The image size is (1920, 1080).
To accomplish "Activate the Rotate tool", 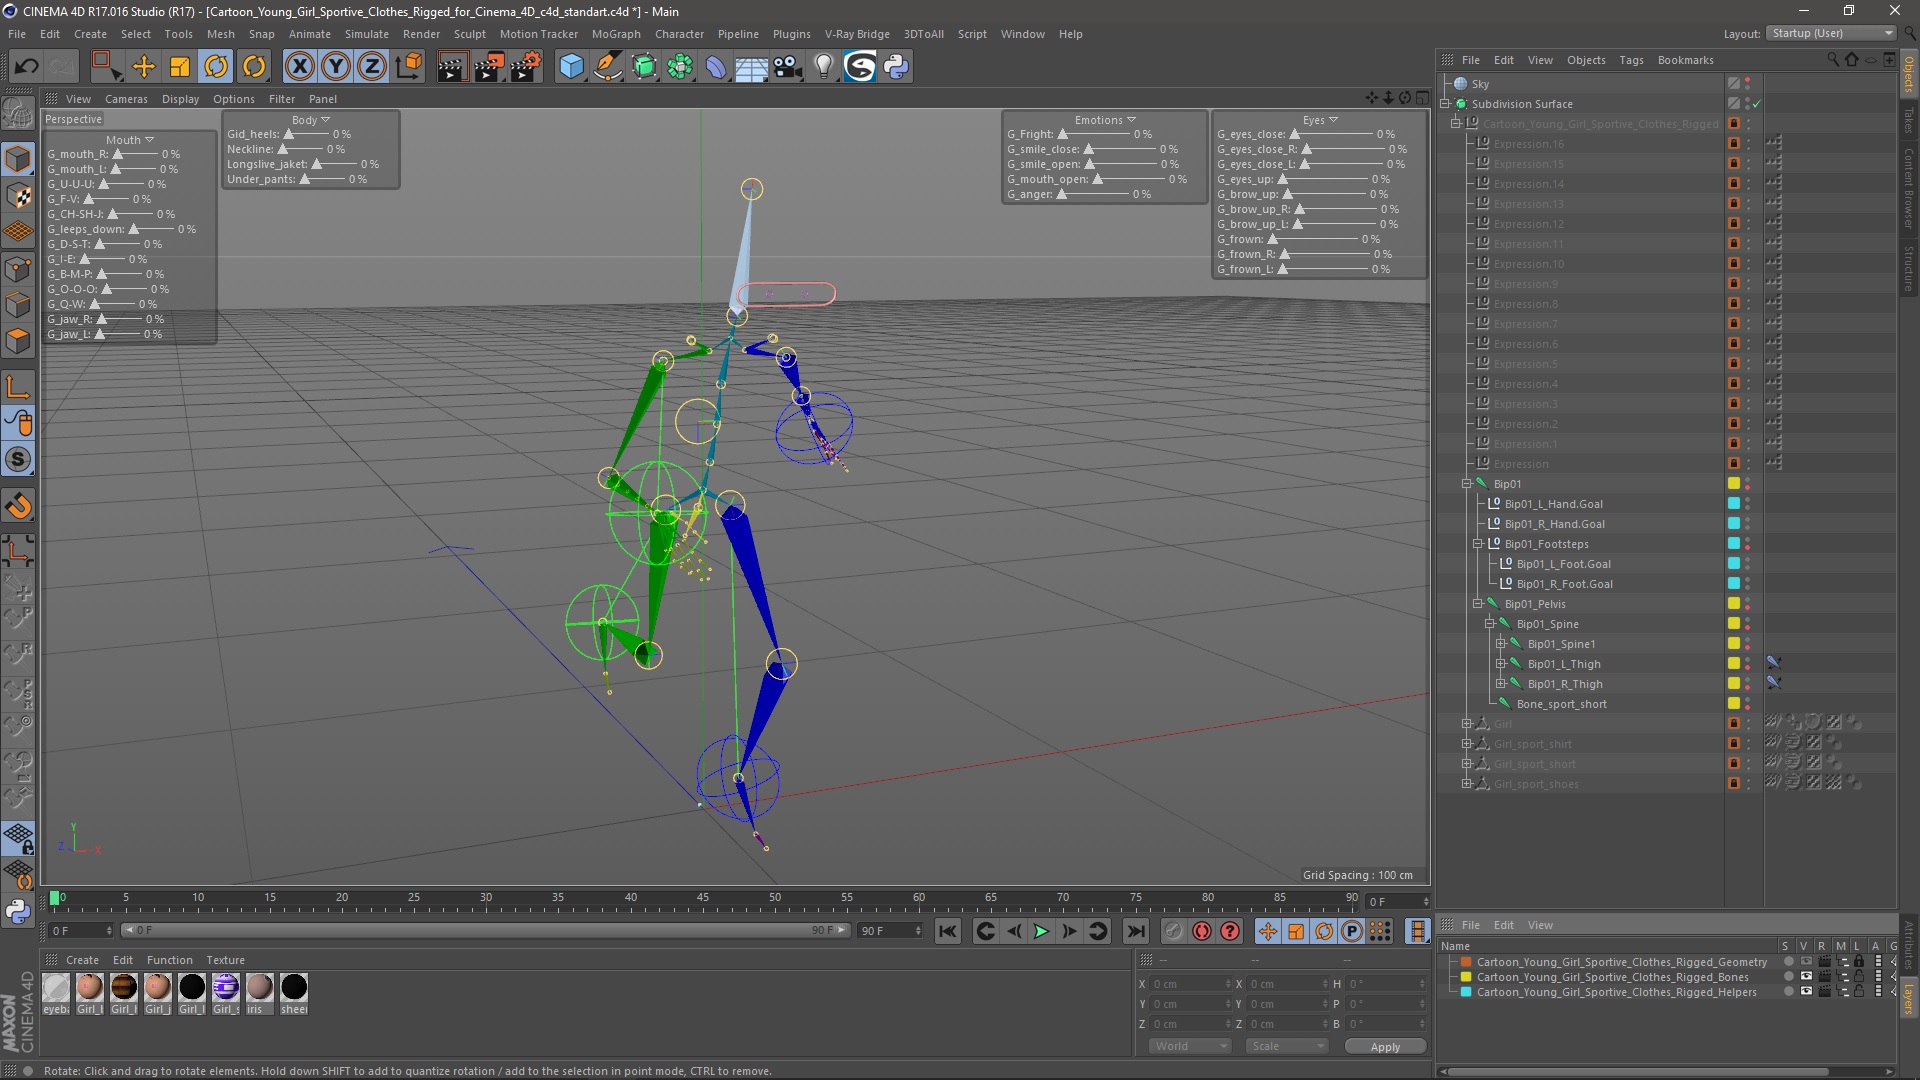I will pos(216,67).
